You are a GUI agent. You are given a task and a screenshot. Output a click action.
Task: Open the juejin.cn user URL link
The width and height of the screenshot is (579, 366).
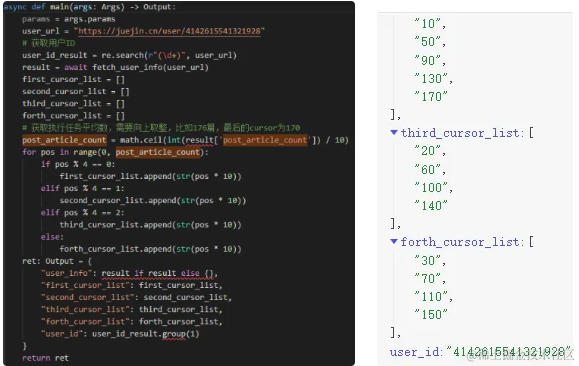pyautogui.click(x=169, y=31)
